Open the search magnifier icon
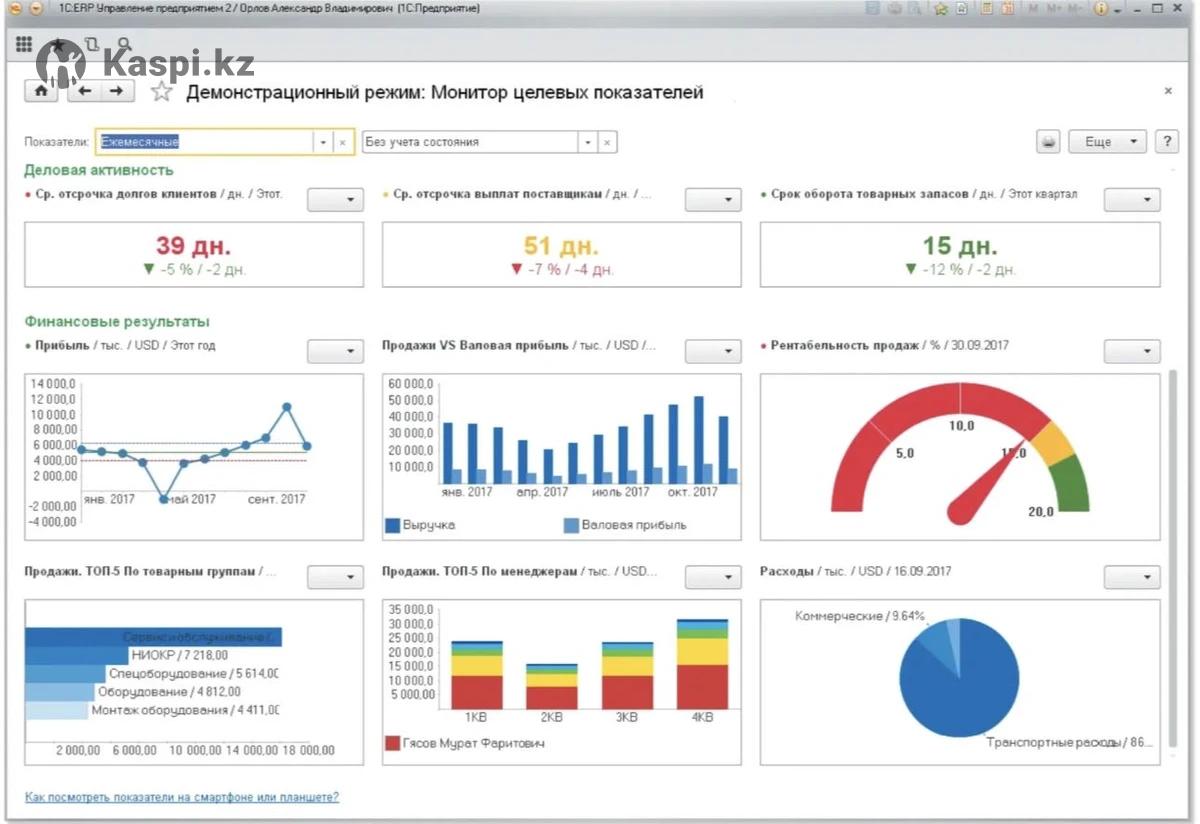 [x=125, y=45]
